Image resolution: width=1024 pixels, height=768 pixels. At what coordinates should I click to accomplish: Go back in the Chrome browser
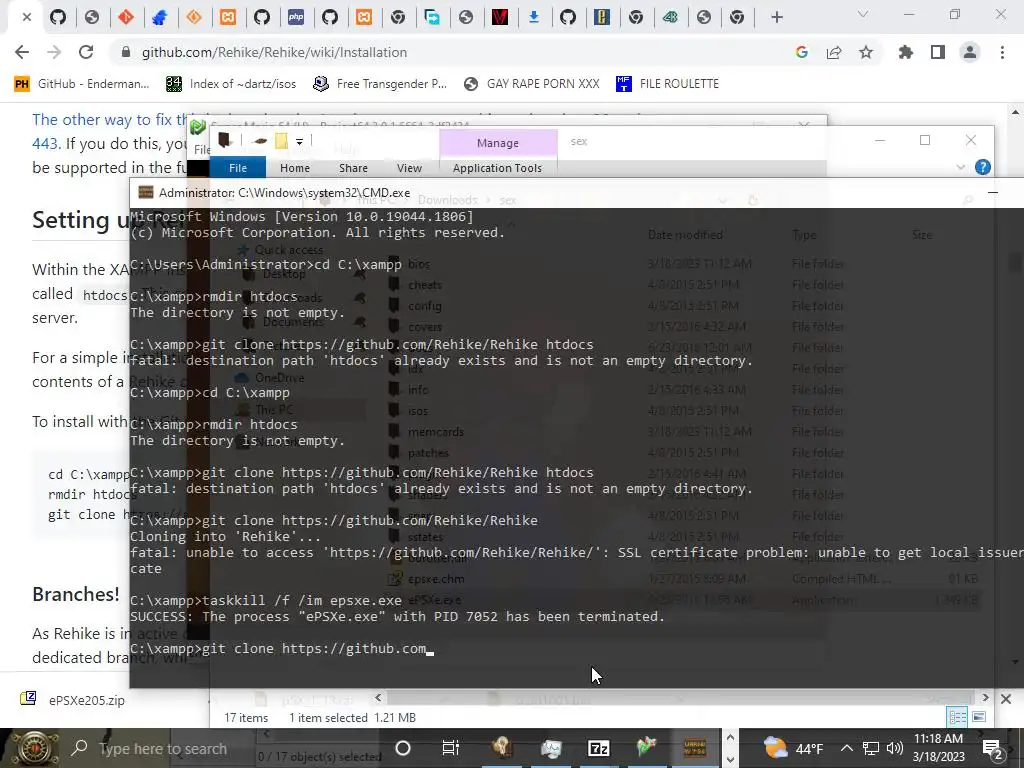pos(22,52)
